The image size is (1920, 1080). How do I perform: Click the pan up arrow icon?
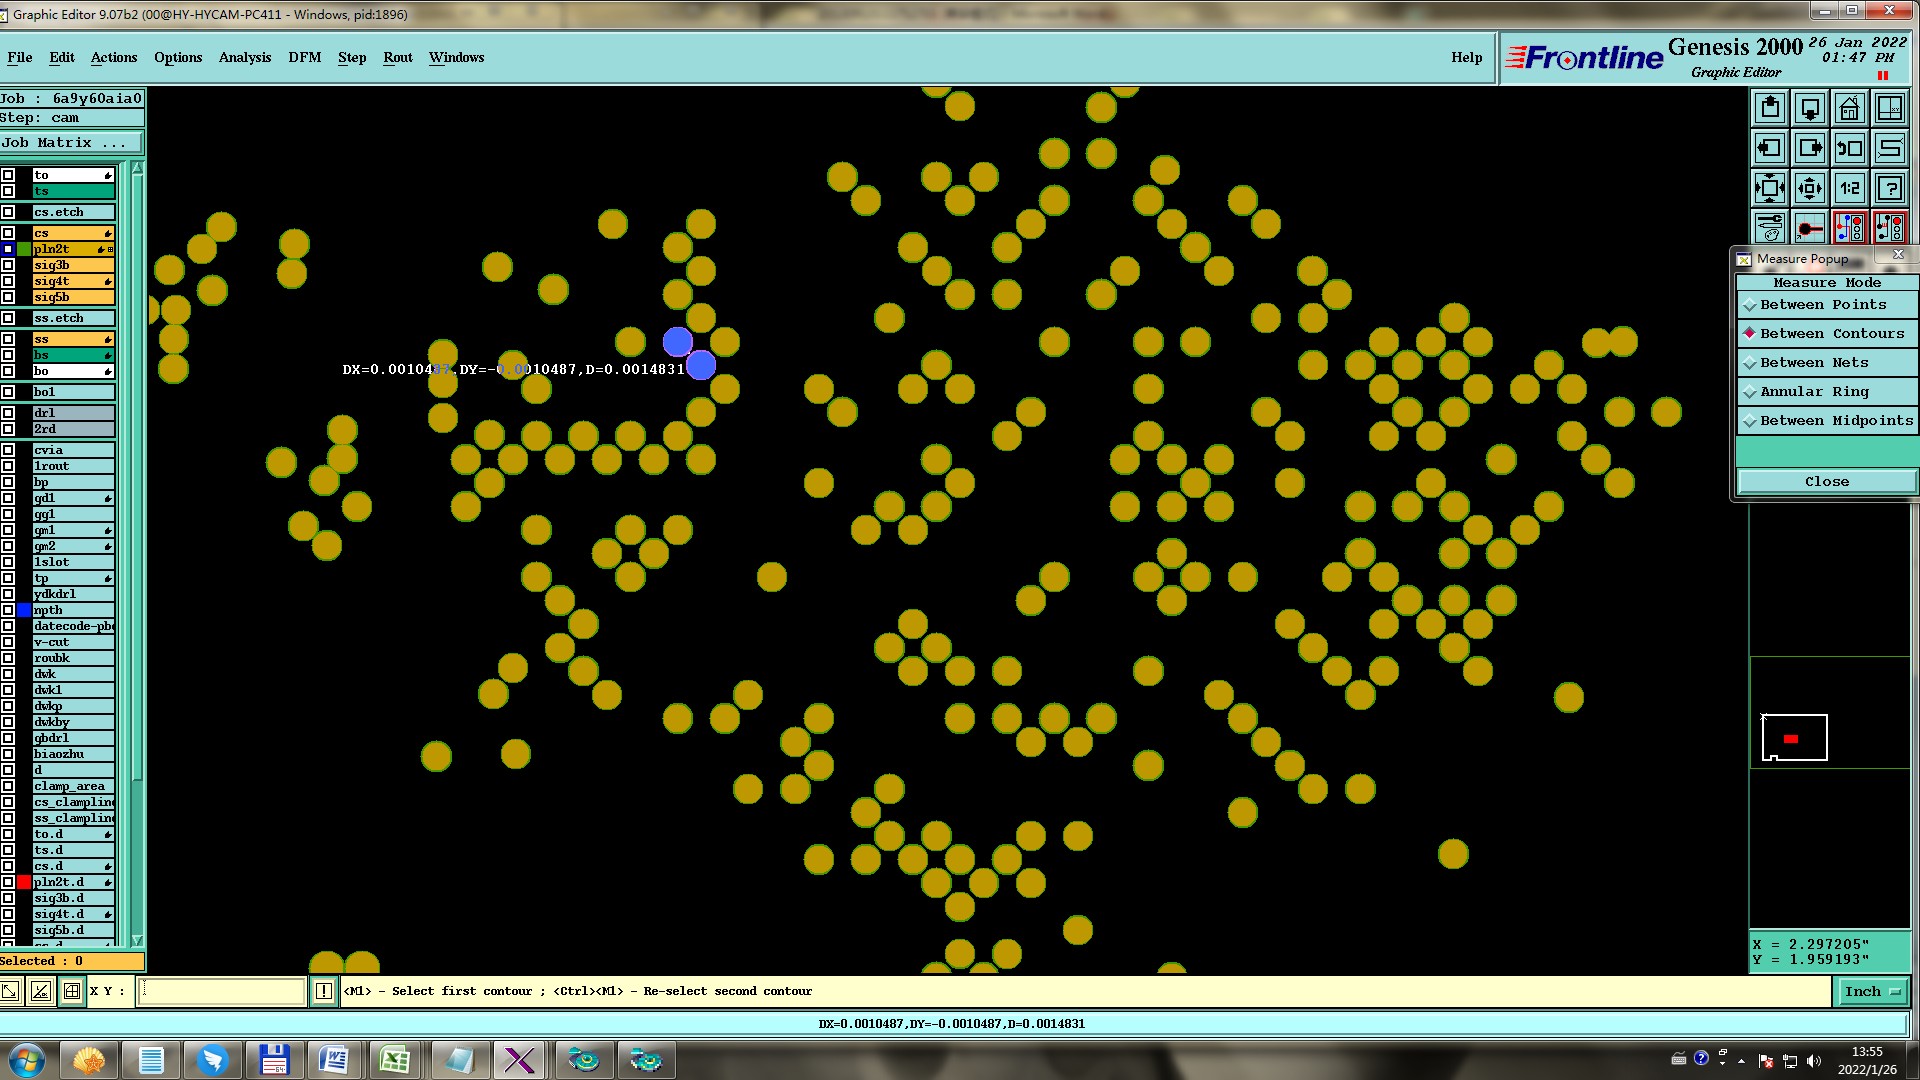pos(1769,108)
